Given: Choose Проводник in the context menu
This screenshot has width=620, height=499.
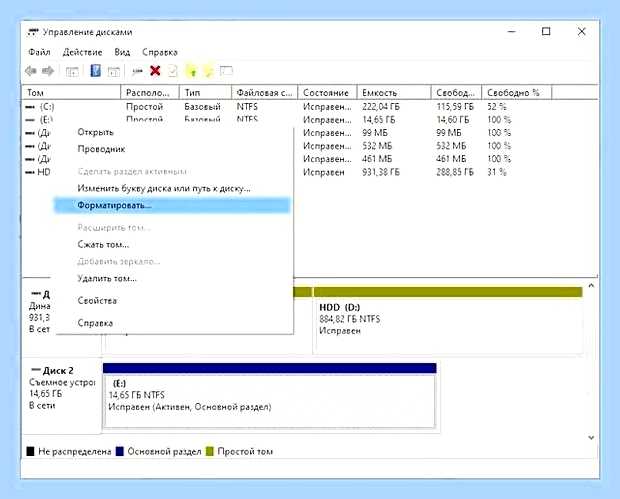Looking at the screenshot, I should click(101, 149).
